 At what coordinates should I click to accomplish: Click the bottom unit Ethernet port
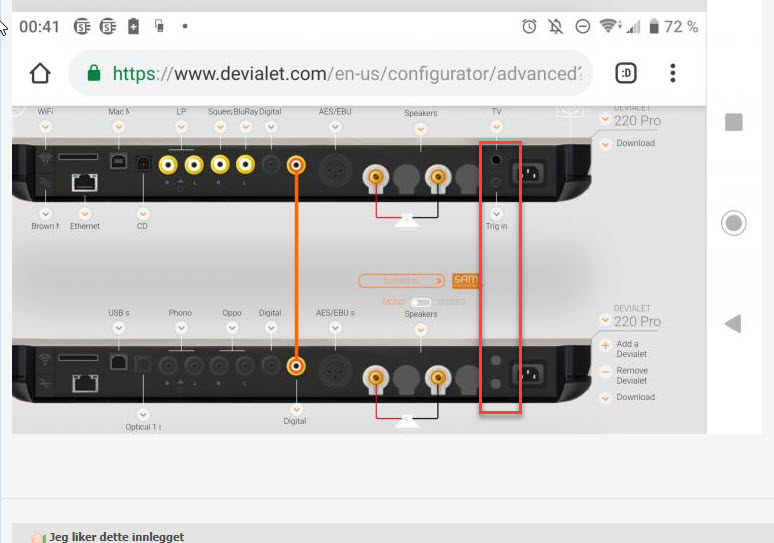(85, 384)
